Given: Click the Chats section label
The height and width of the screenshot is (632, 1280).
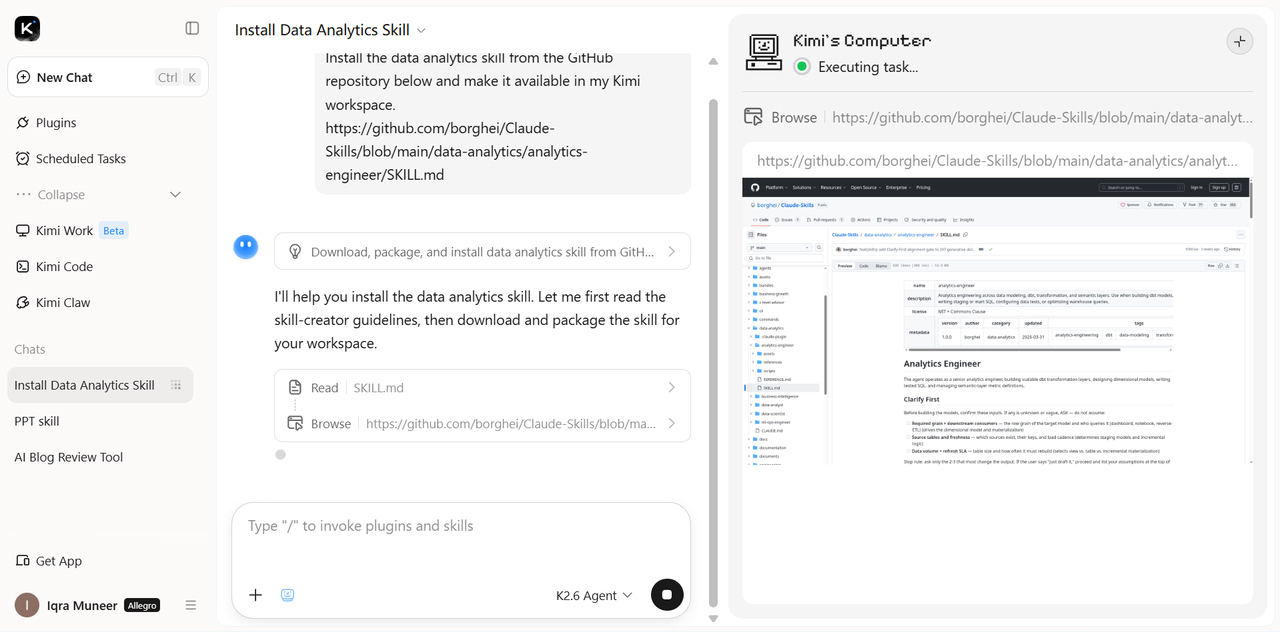Looking at the screenshot, I should point(30,349).
